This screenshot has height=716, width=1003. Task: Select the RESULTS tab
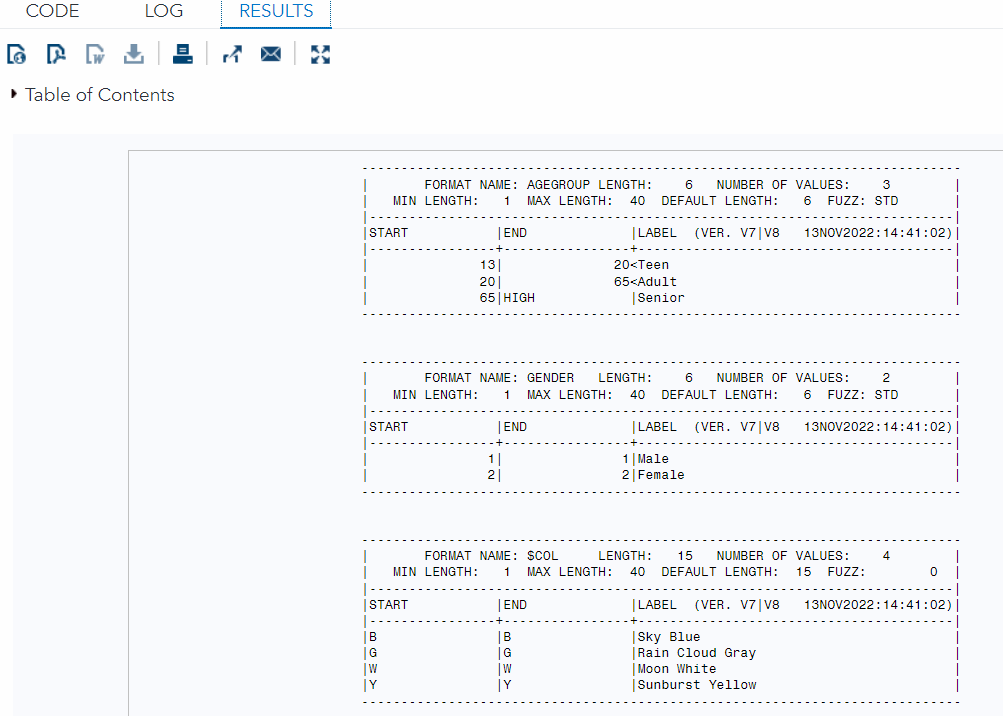pyautogui.click(x=276, y=11)
